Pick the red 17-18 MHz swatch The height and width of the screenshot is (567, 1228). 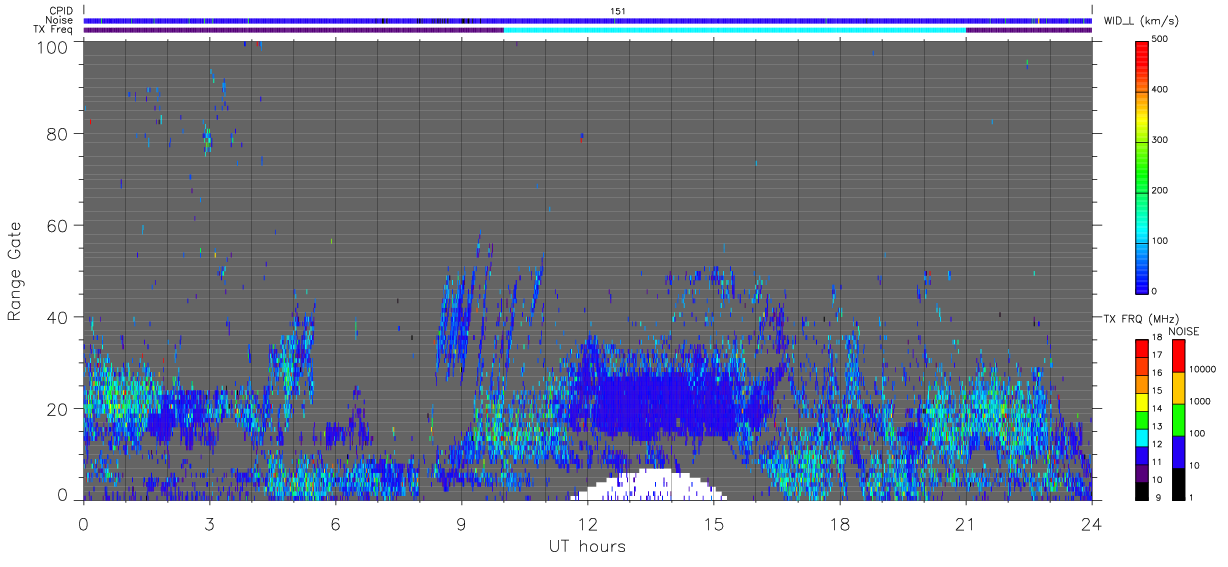pyautogui.click(x=1142, y=348)
